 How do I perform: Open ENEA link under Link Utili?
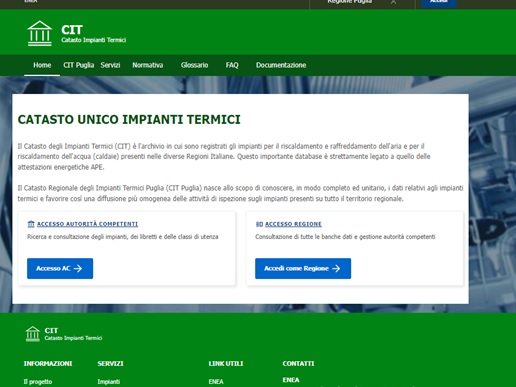click(x=216, y=382)
